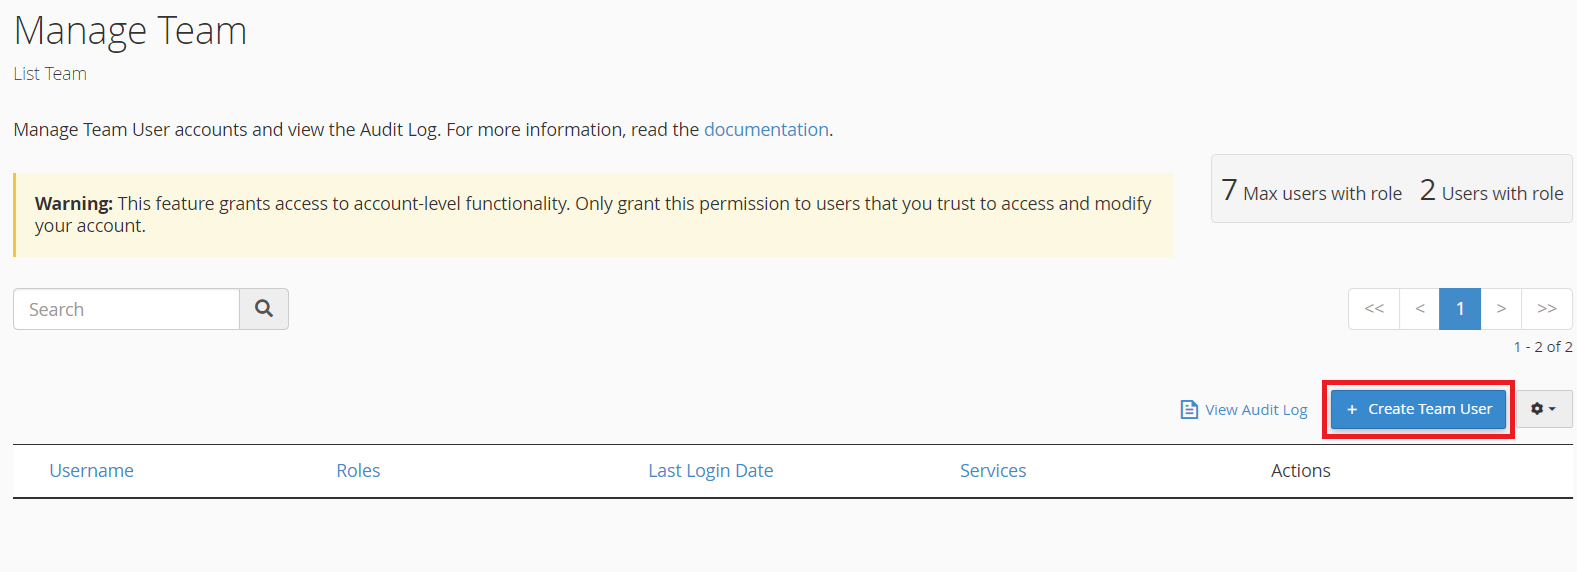The image size is (1577, 572).
Task: Go to previous page with < button
Action: click(1420, 309)
